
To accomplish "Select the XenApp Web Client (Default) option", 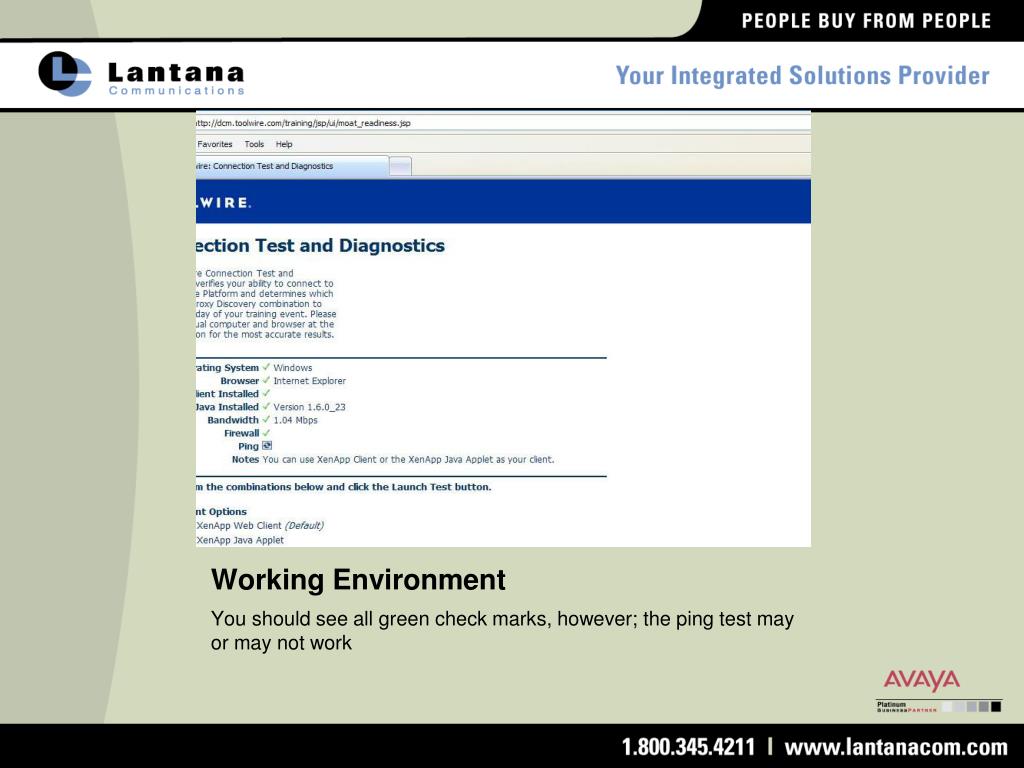I will [x=260, y=526].
